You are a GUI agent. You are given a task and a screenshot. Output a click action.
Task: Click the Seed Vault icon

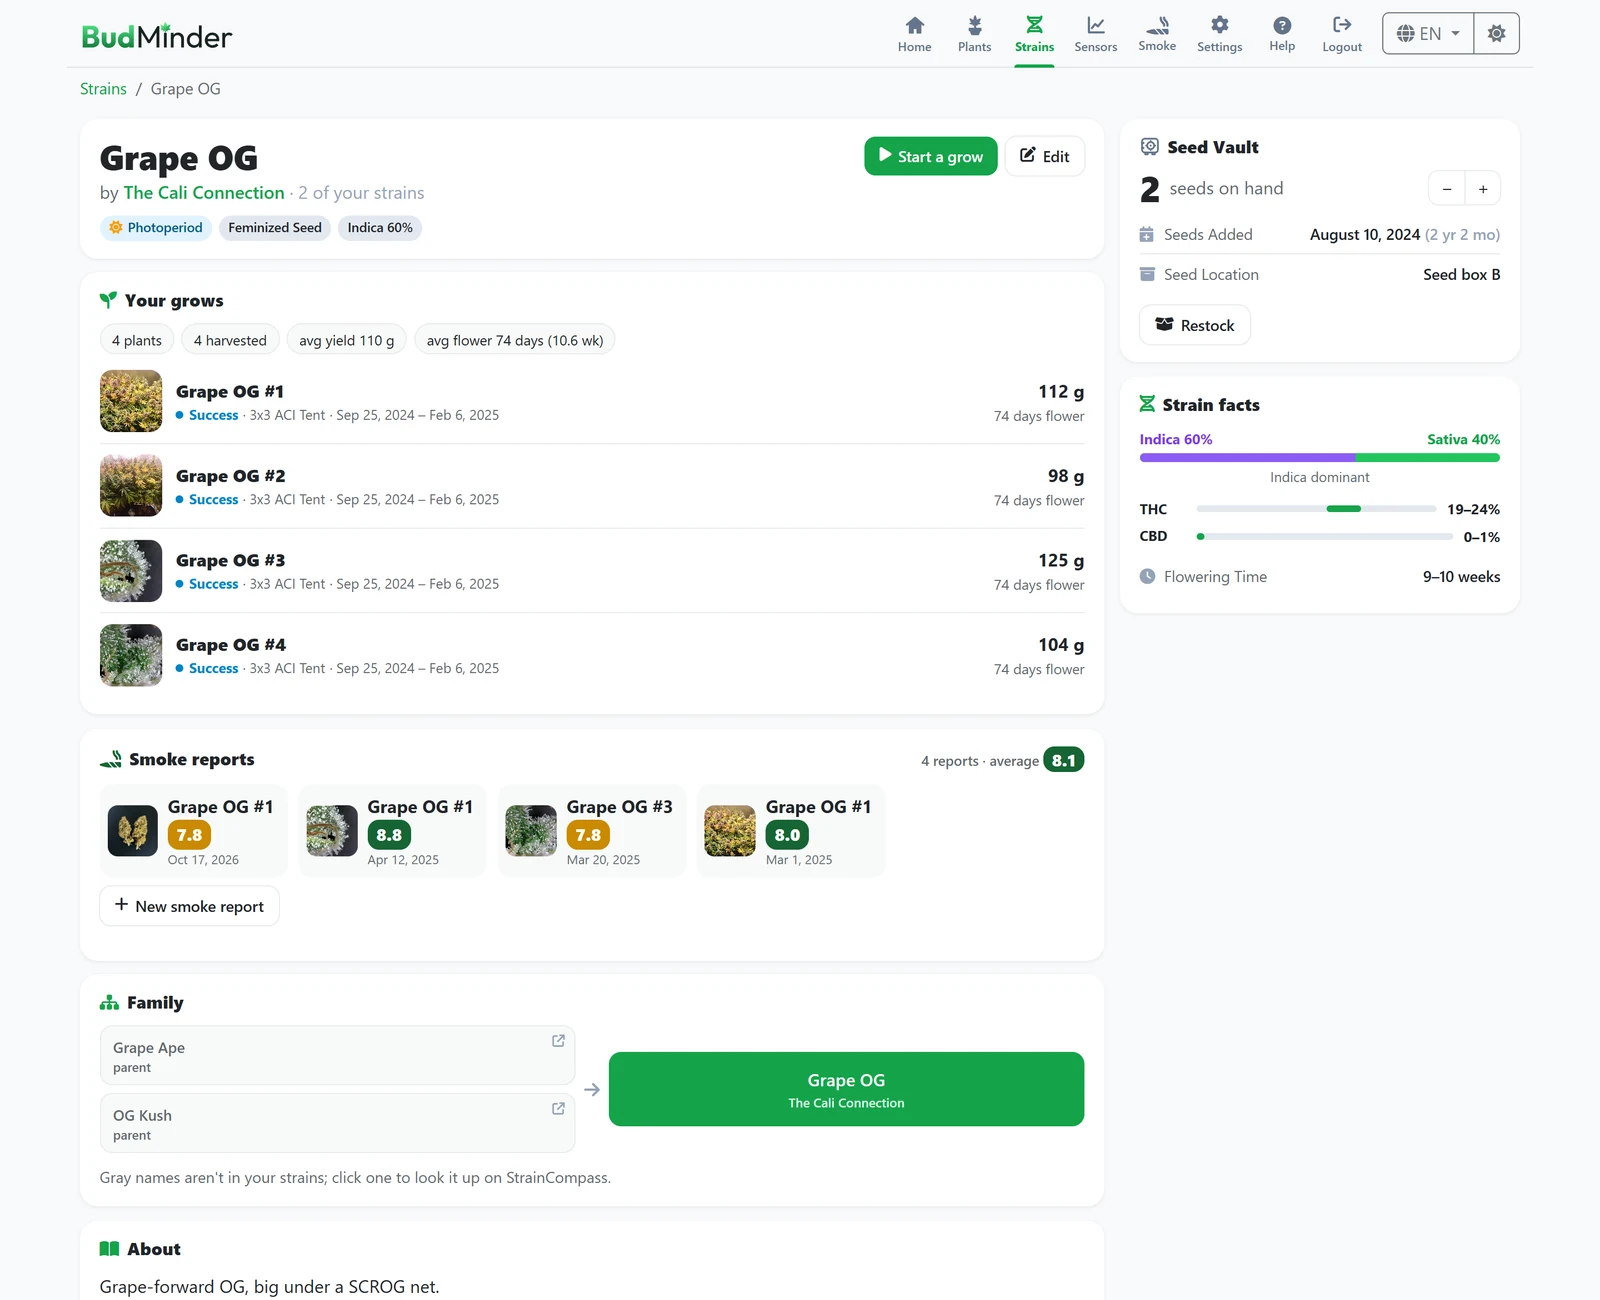tap(1150, 147)
